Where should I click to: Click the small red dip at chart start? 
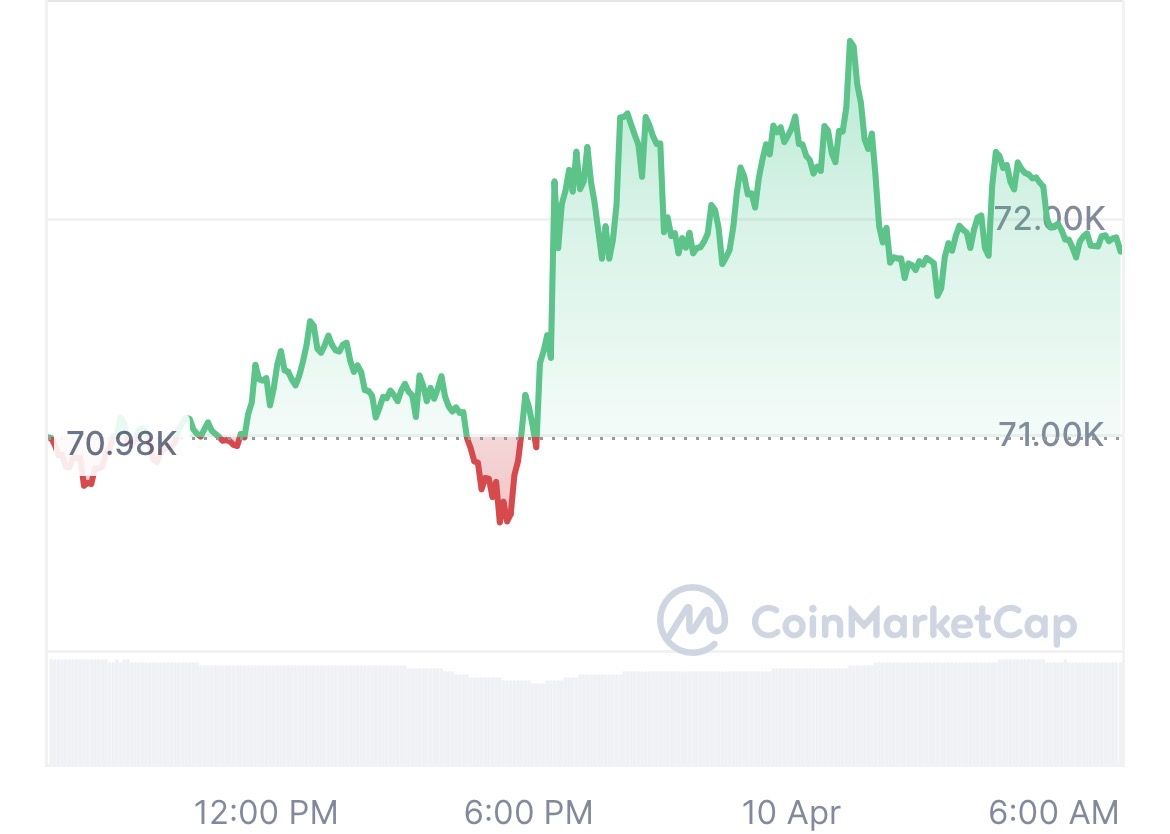[x=87, y=482]
